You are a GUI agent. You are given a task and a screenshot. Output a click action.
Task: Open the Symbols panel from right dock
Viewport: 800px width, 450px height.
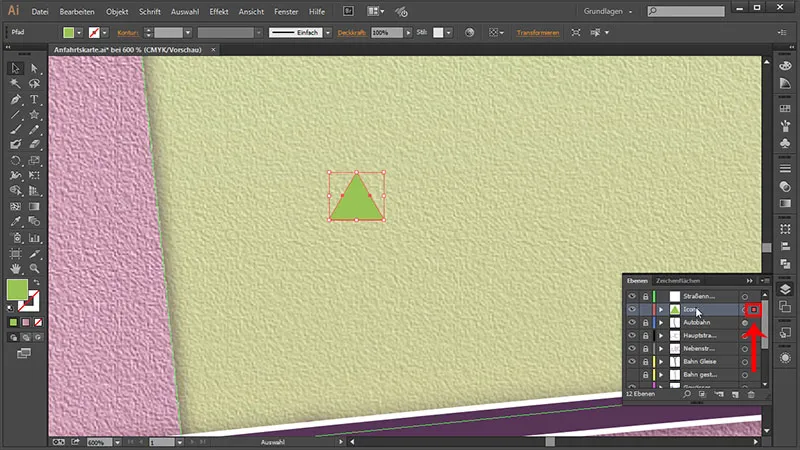785,143
